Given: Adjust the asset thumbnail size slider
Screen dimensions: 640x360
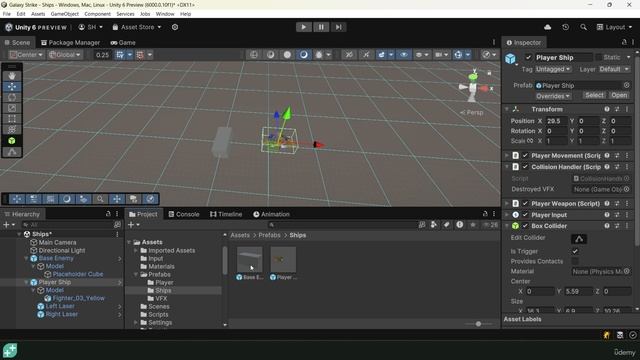Looking at the screenshot, I should (x=478, y=324).
